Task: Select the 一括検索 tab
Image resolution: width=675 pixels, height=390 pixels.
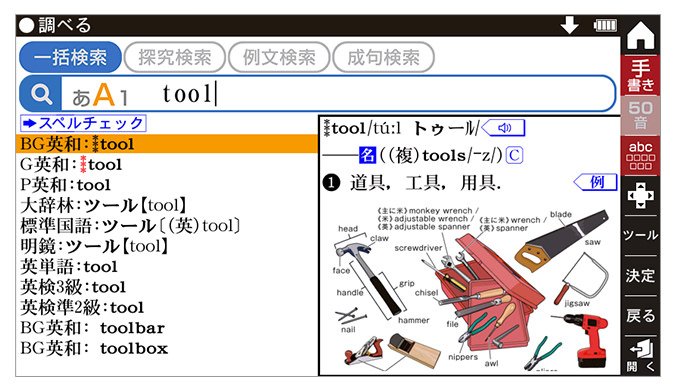Action: pyautogui.click(x=70, y=57)
